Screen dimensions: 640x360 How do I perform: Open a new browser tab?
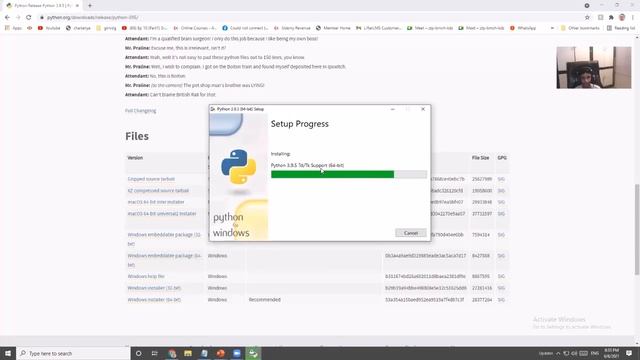[90, 6]
